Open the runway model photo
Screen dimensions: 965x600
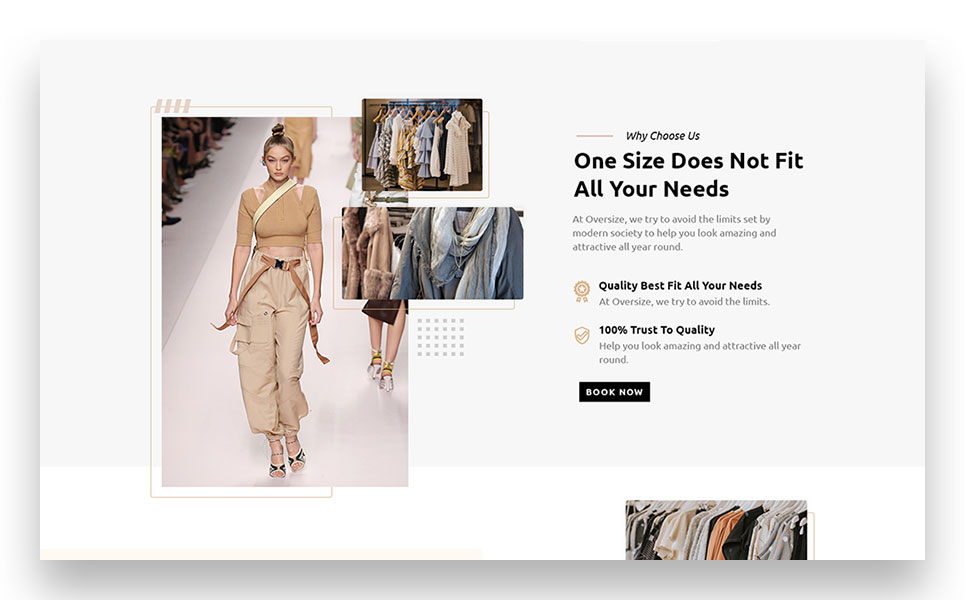(x=284, y=302)
